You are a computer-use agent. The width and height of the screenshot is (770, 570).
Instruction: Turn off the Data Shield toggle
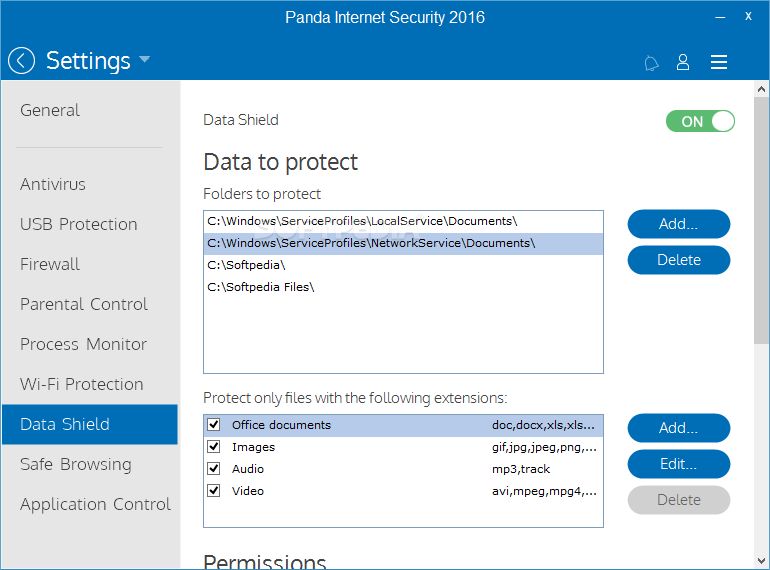[x=700, y=121]
